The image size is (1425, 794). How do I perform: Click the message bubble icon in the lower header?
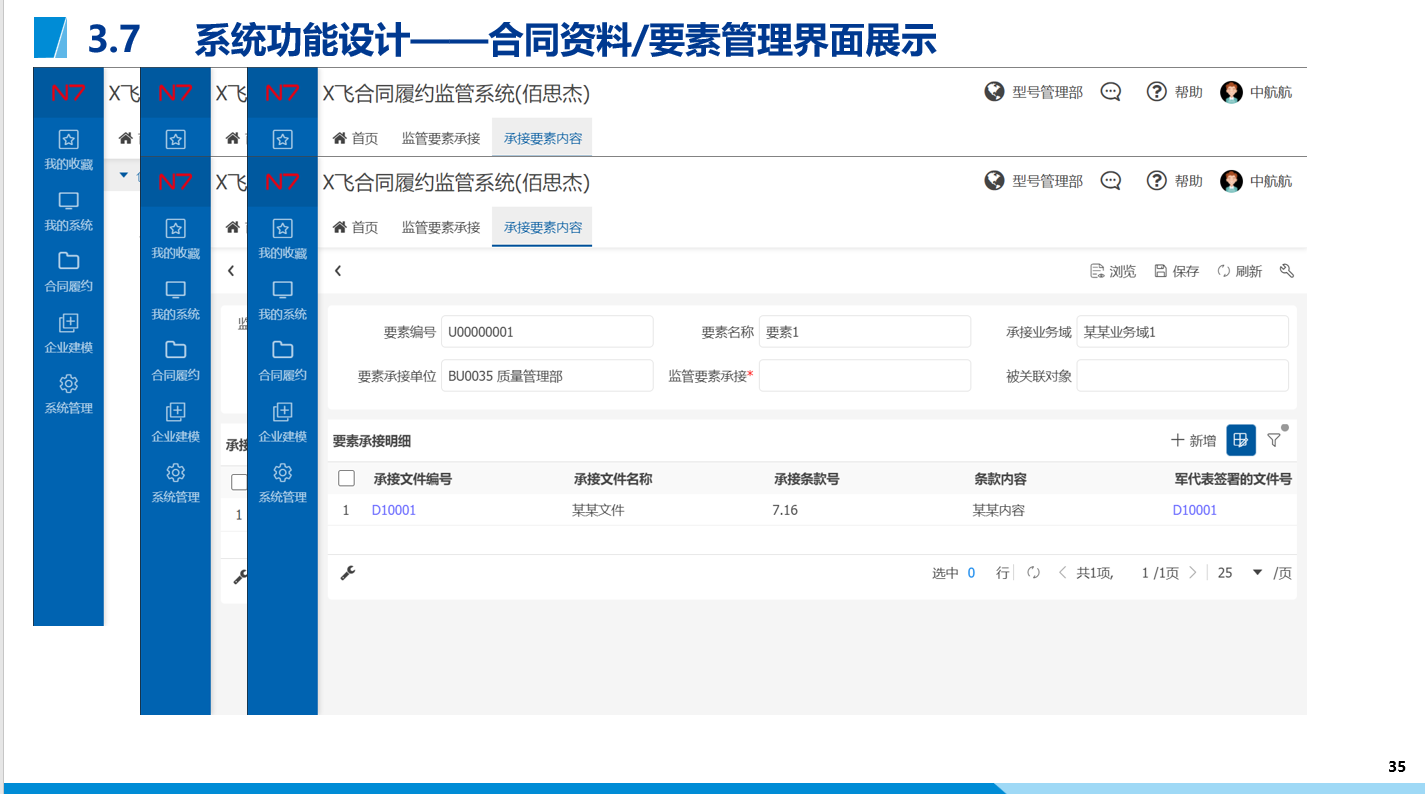click(x=1110, y=181)
